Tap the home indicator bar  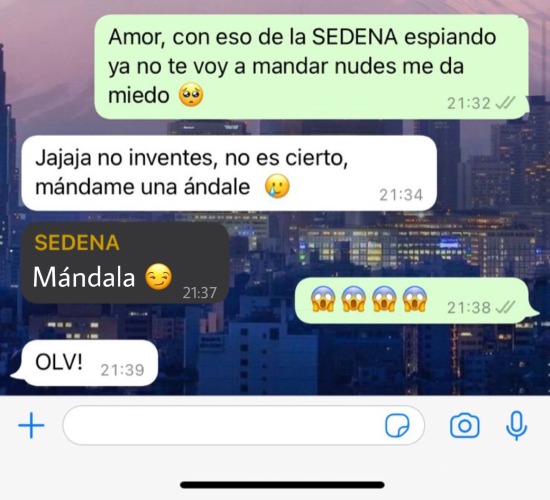coord(282,485)
